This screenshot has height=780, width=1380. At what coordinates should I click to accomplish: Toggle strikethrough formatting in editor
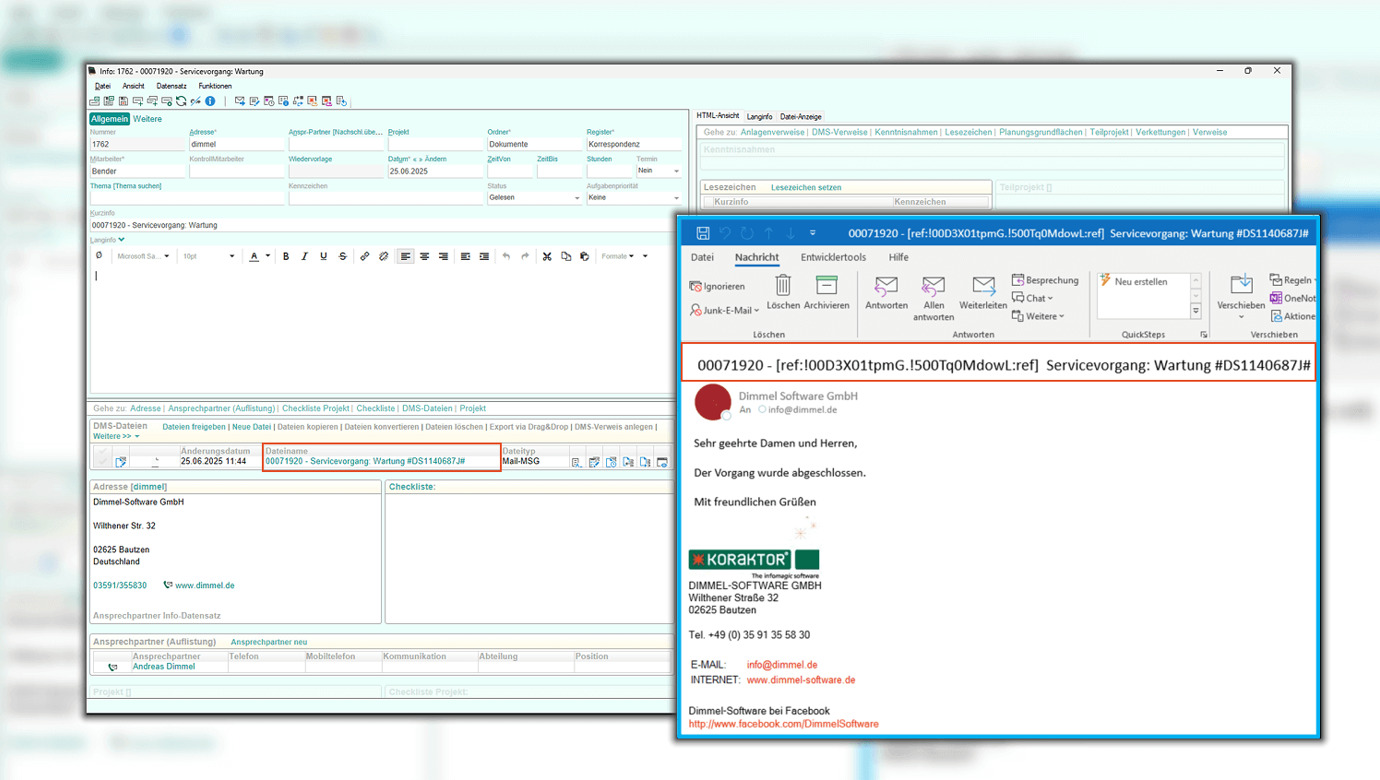[x=342, y=257]
